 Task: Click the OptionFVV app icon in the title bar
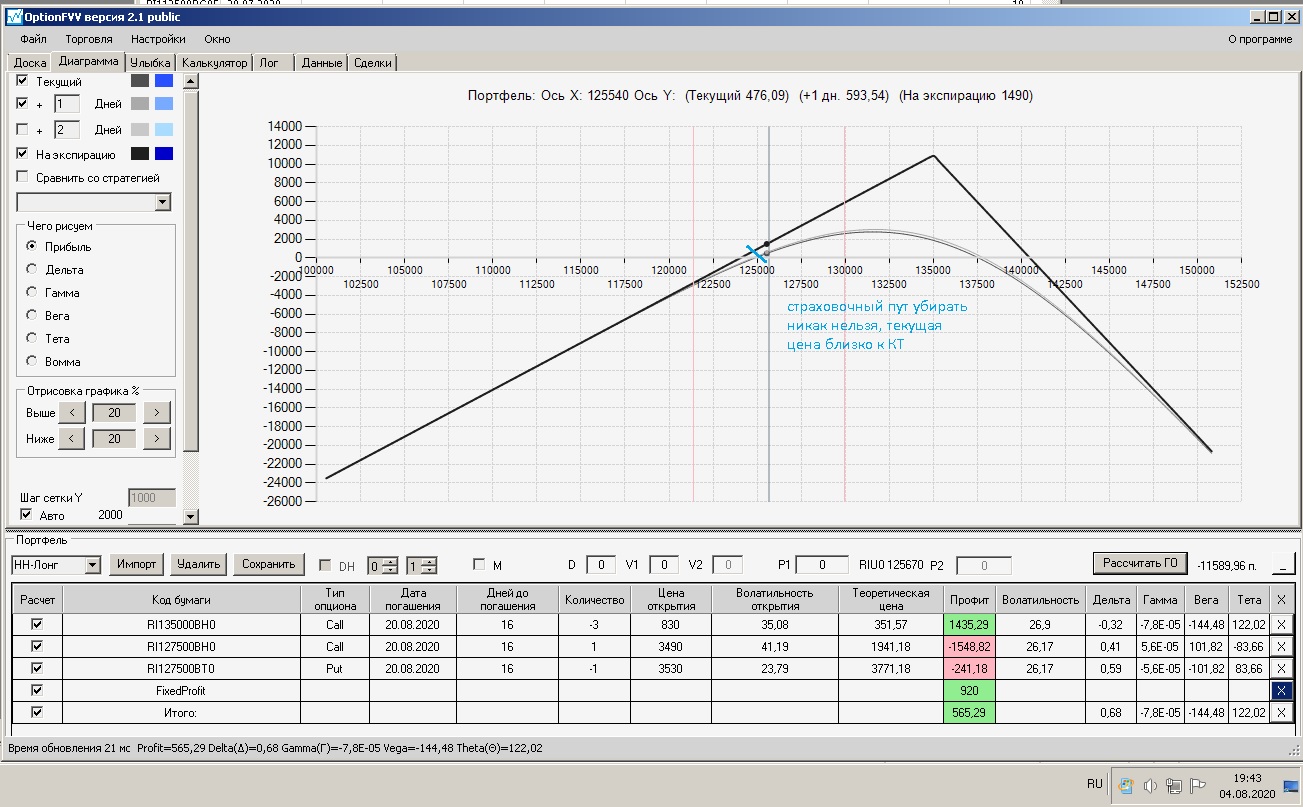tap(15, 17)
